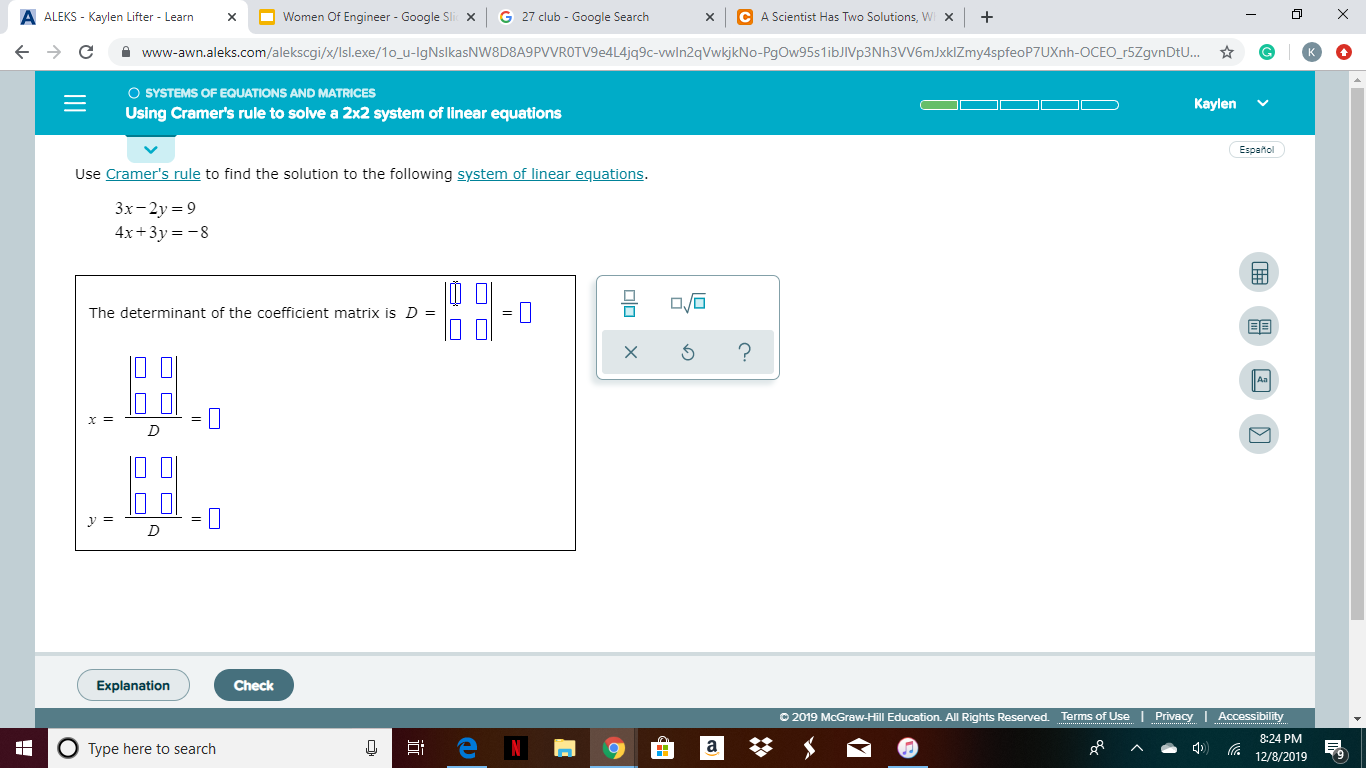
Task: Open the Cramer's rule link
Action: (x=152, y=173)
